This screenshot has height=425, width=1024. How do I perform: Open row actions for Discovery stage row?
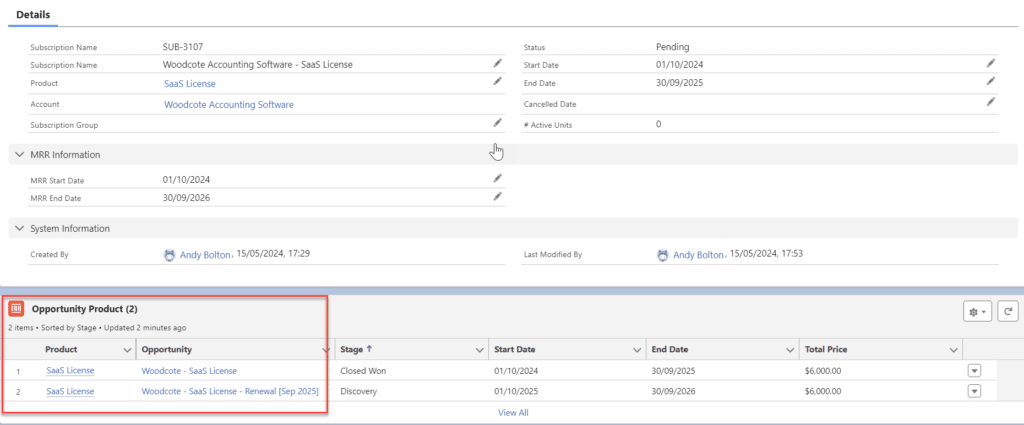[975, 391]
